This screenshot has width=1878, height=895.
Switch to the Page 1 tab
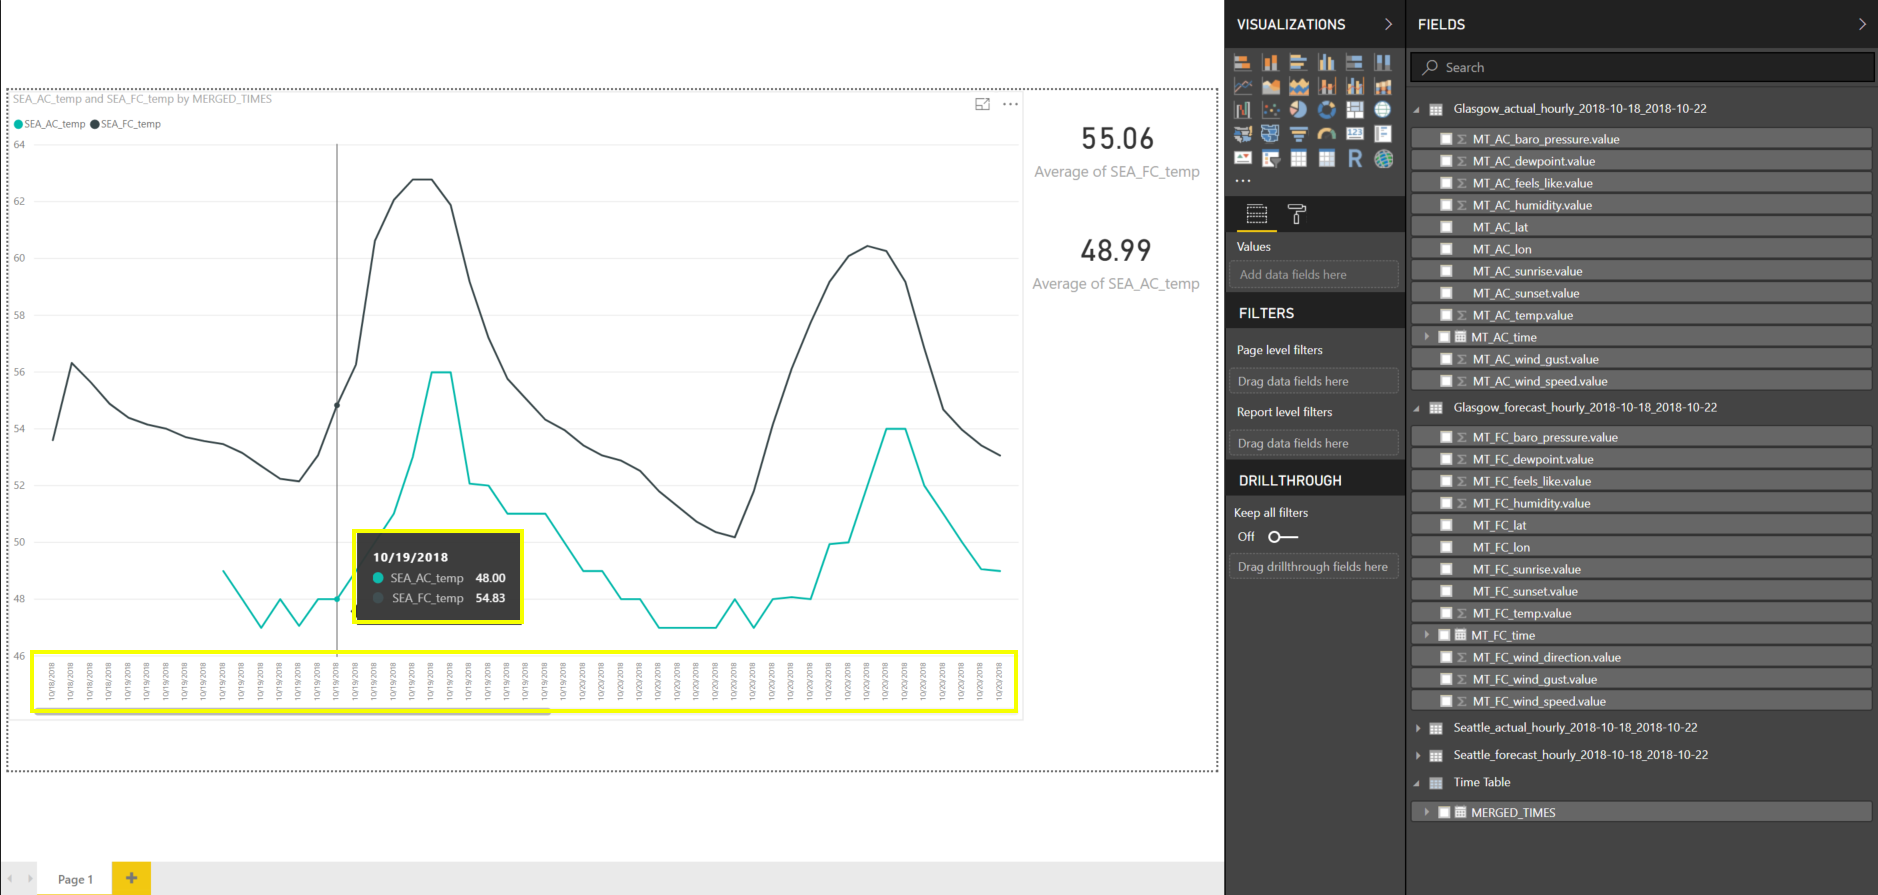[75, 879]
